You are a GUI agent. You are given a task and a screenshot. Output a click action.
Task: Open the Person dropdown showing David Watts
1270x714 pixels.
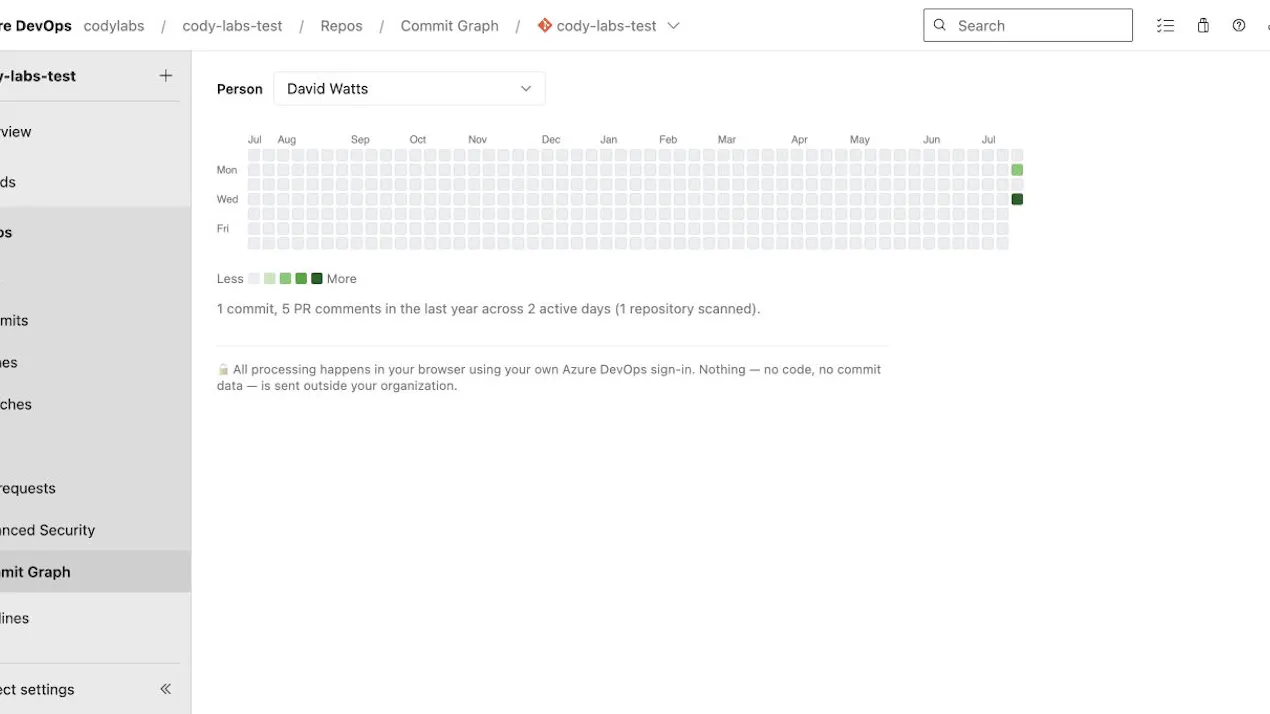(x=409, y=89)
